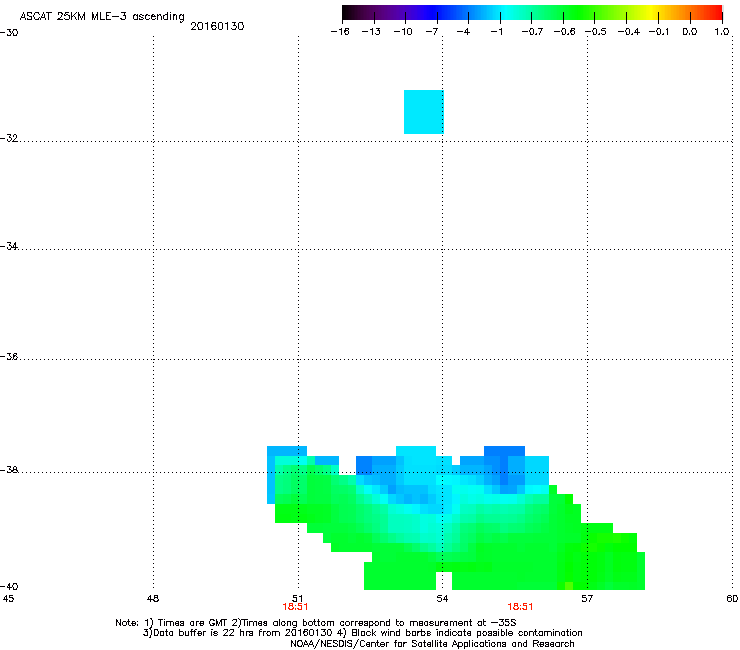The height and width of the screenshot is (650, 740).
Task: Select the -13 color scale label
Action: [x=371, y=32]
